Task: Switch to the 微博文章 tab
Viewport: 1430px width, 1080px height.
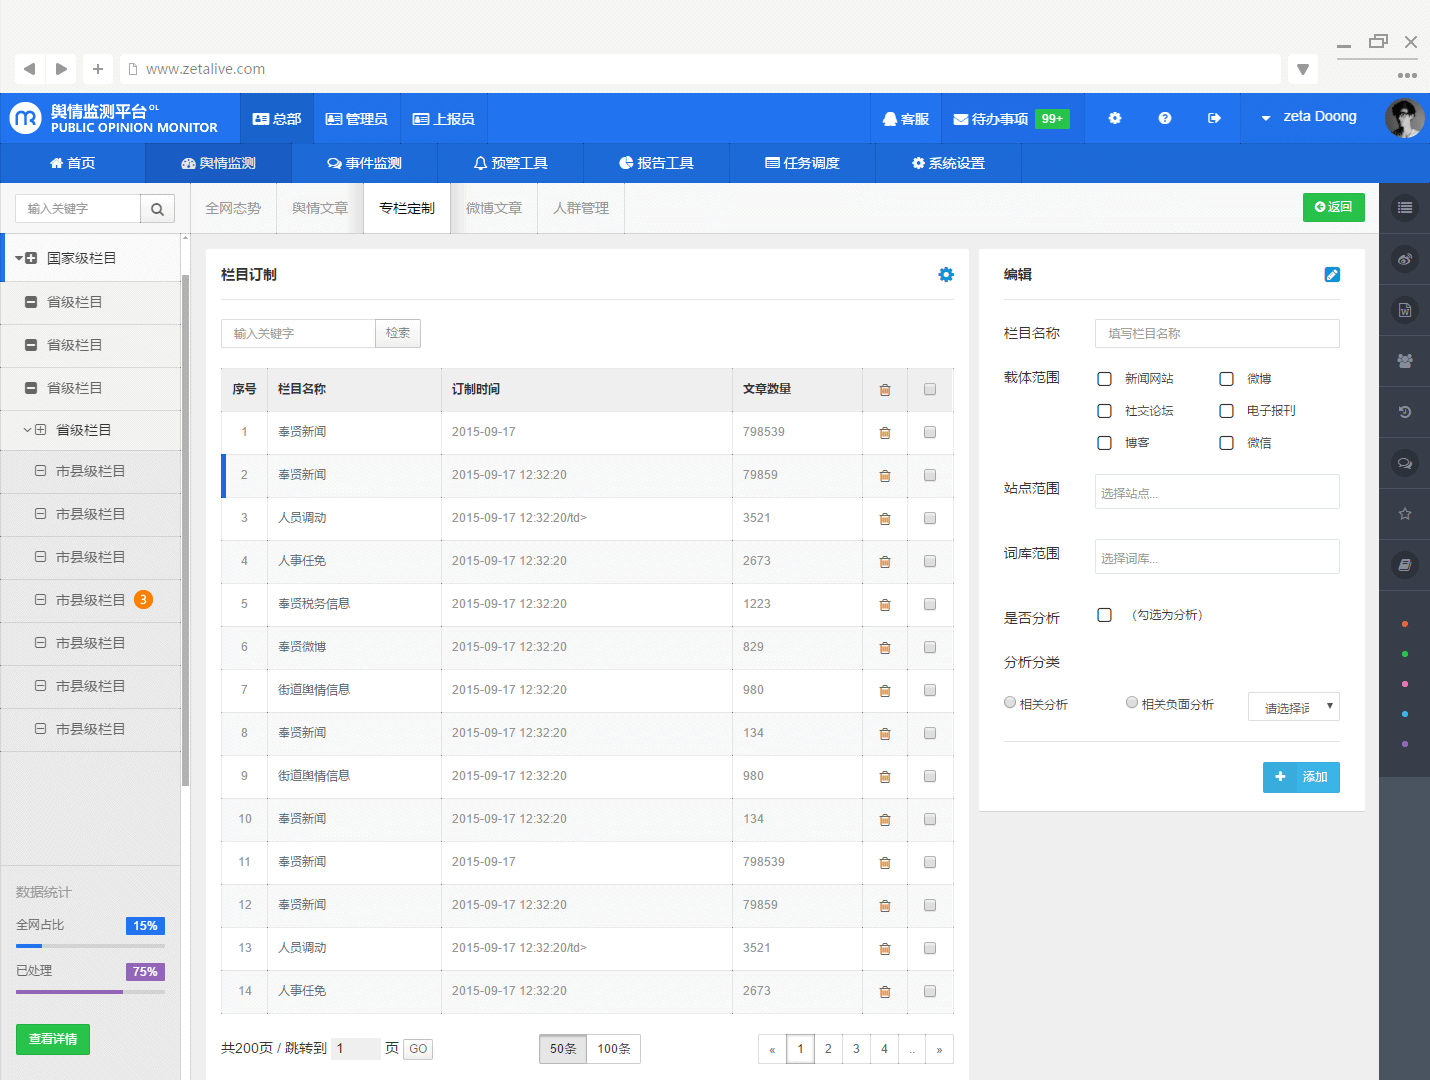Action: tap(494, 208)
